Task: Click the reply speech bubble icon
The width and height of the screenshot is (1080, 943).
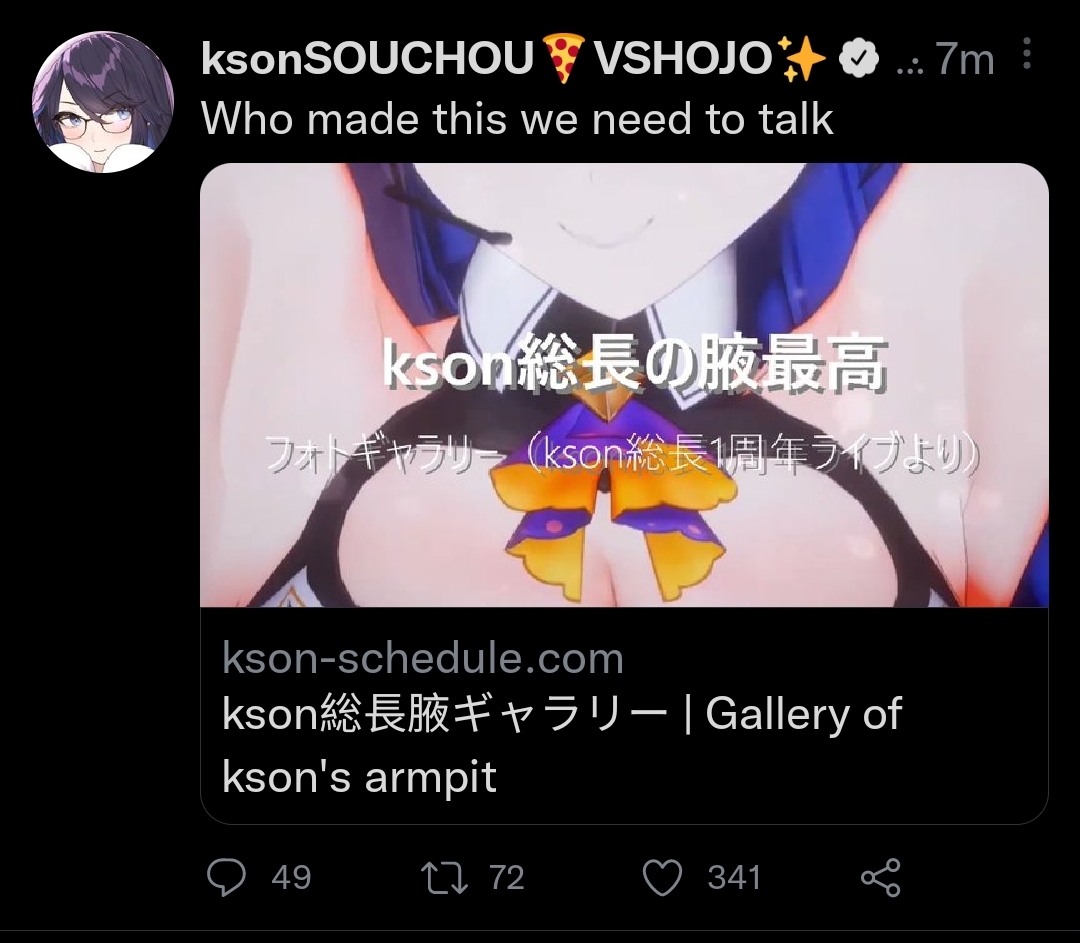Action: tap(227, 877)
